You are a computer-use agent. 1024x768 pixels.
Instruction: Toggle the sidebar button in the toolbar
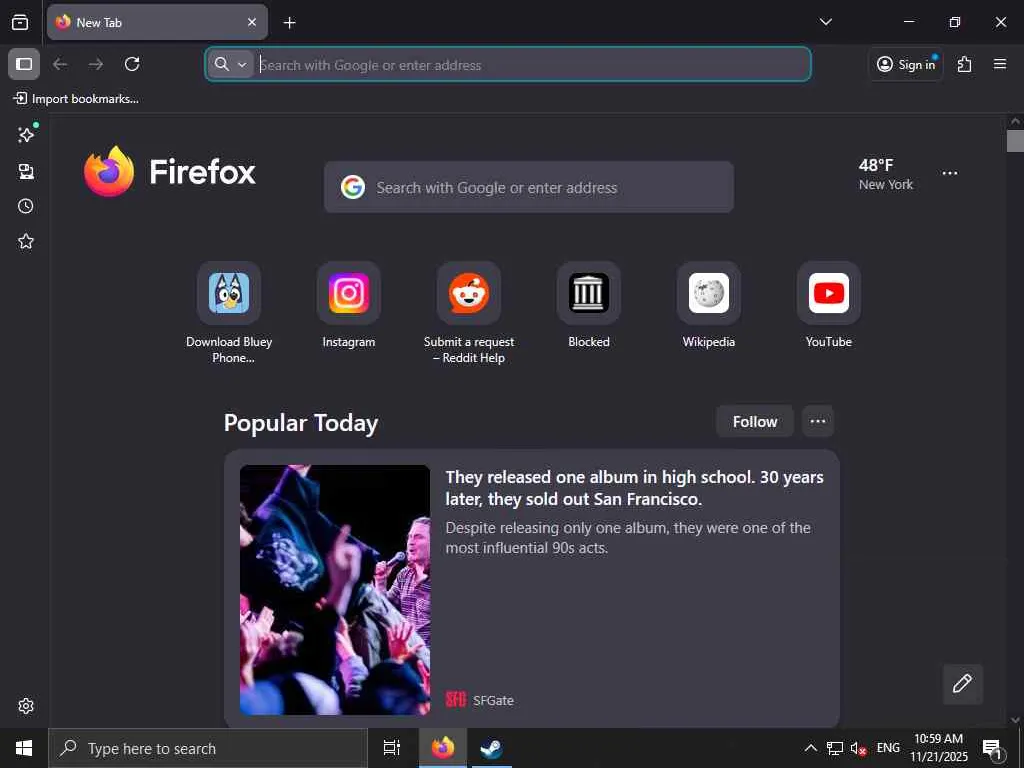pyautogui.click(x=24, y=64)
